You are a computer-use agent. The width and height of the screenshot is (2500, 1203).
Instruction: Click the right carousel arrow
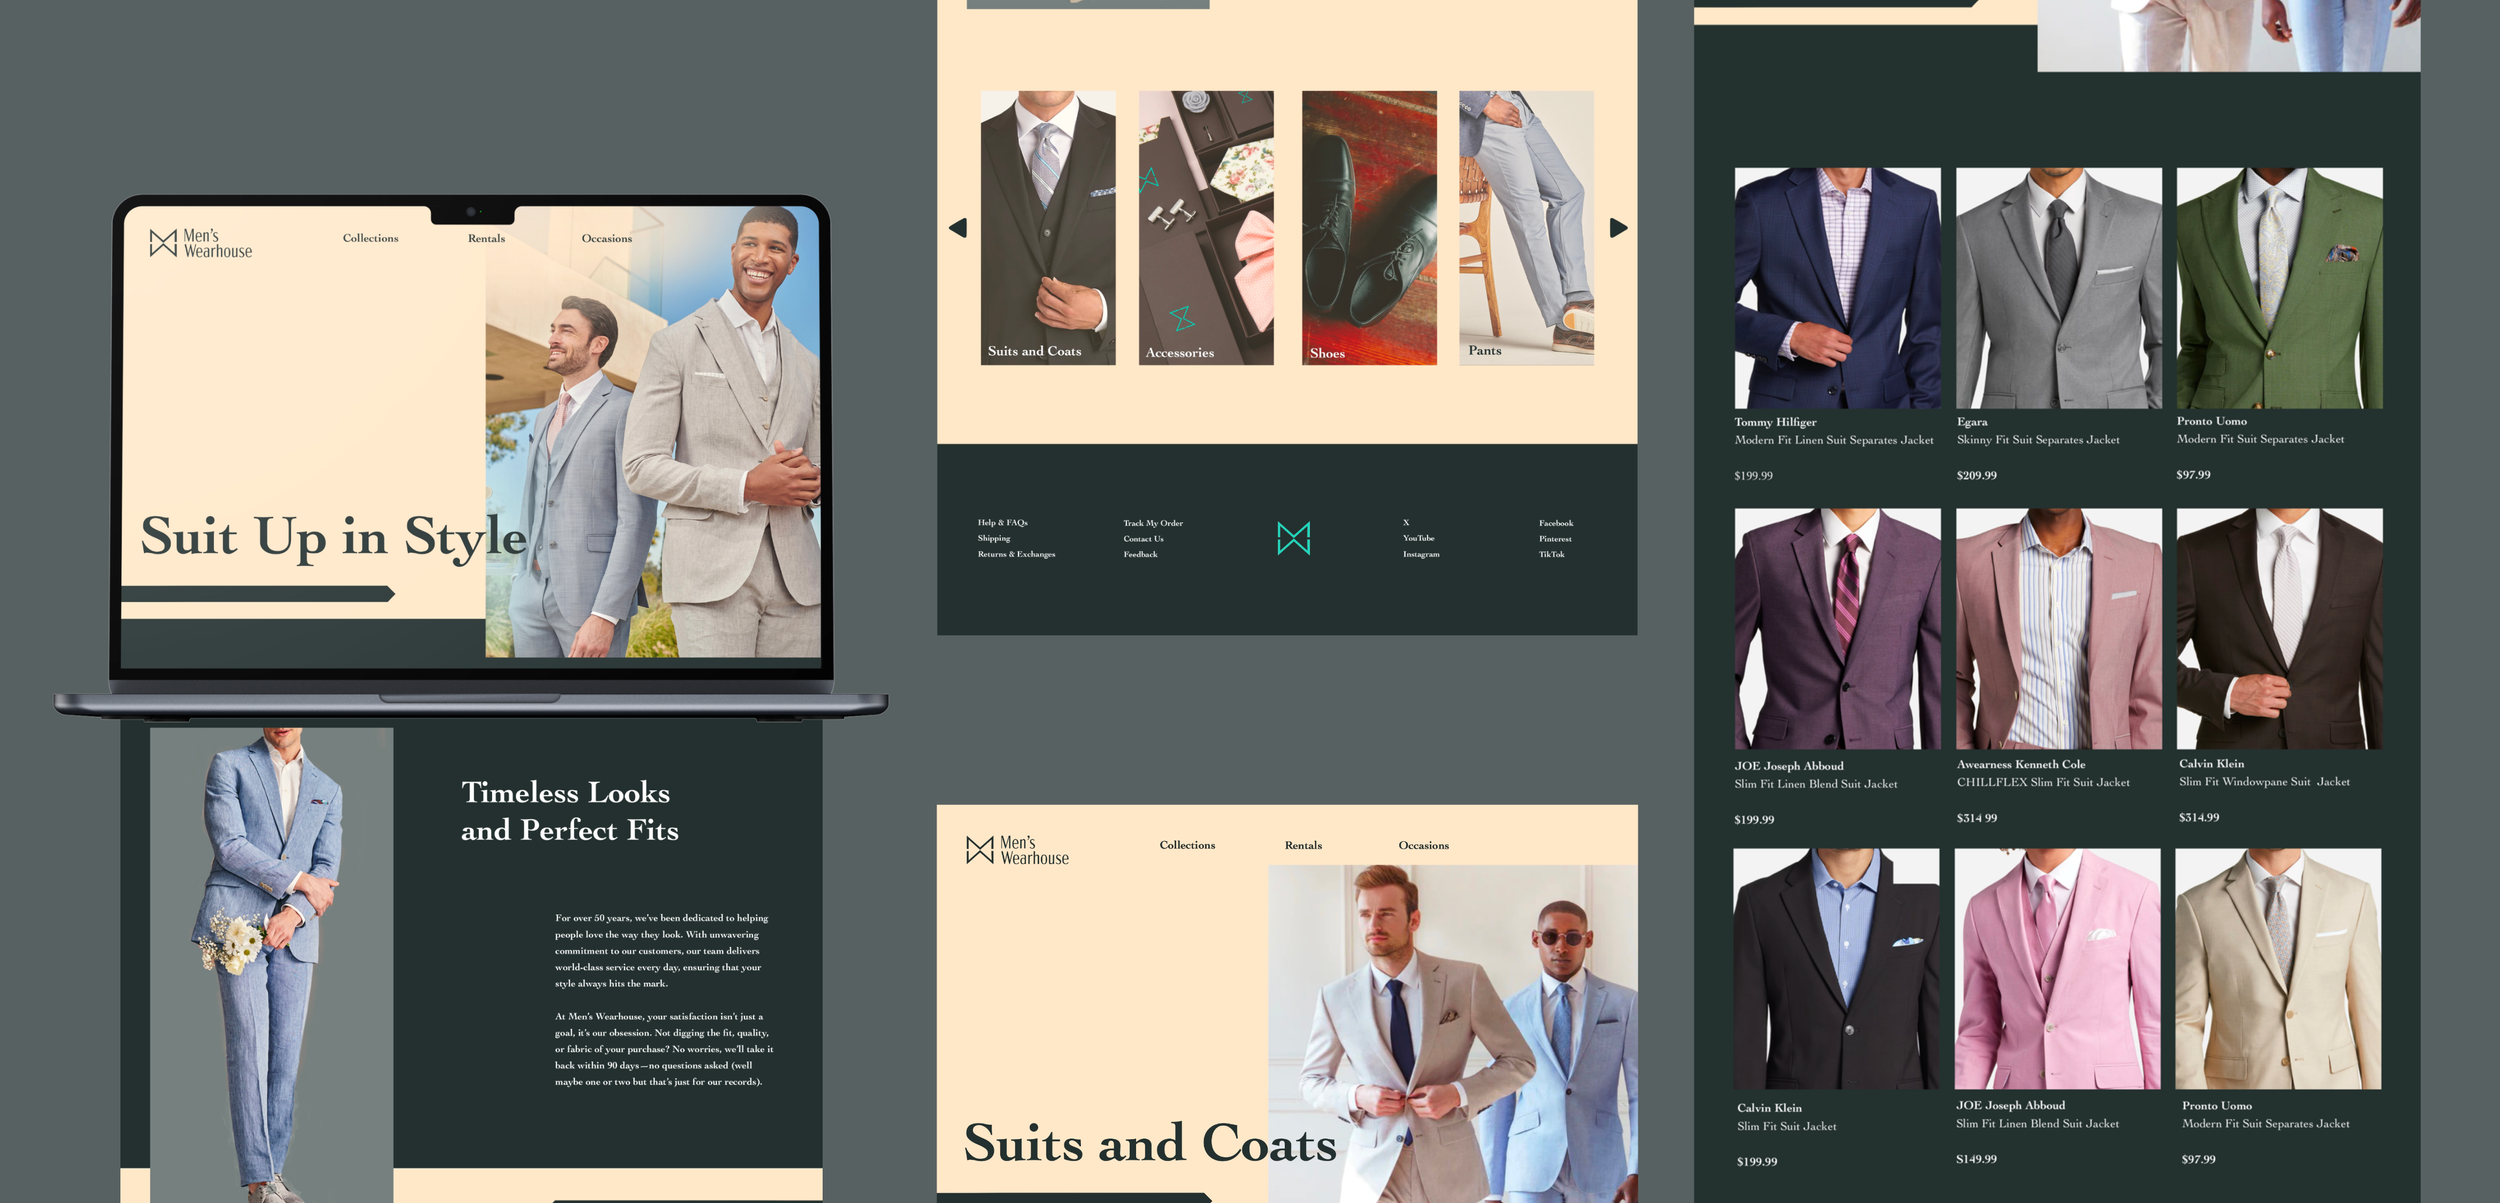[1618, 228]
